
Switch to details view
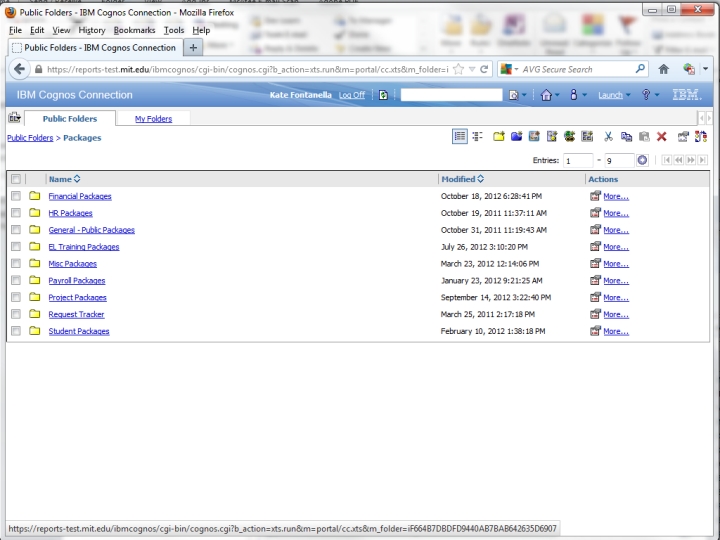tap(477, 137)
